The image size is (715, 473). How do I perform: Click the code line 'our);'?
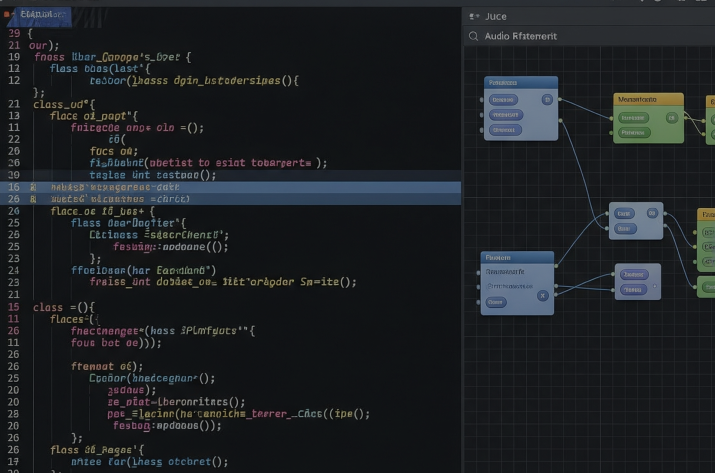tap(44, 46)
